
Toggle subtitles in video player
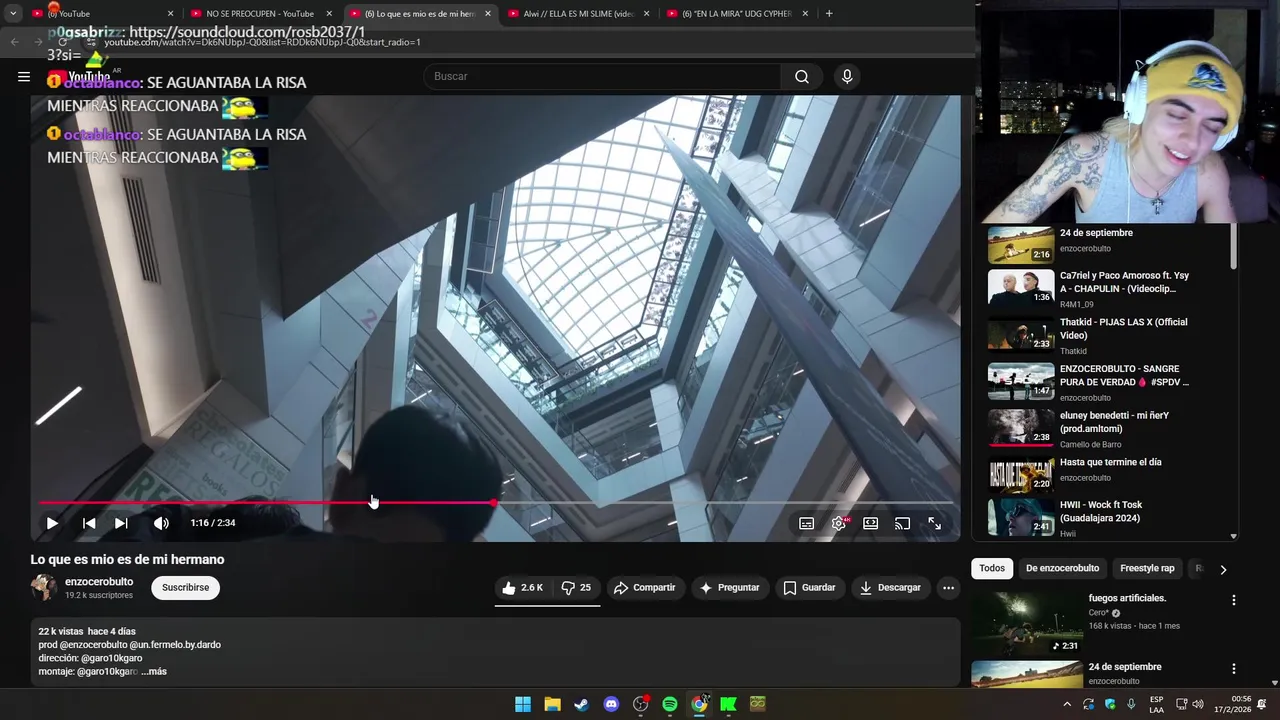[x=806, y=523]
